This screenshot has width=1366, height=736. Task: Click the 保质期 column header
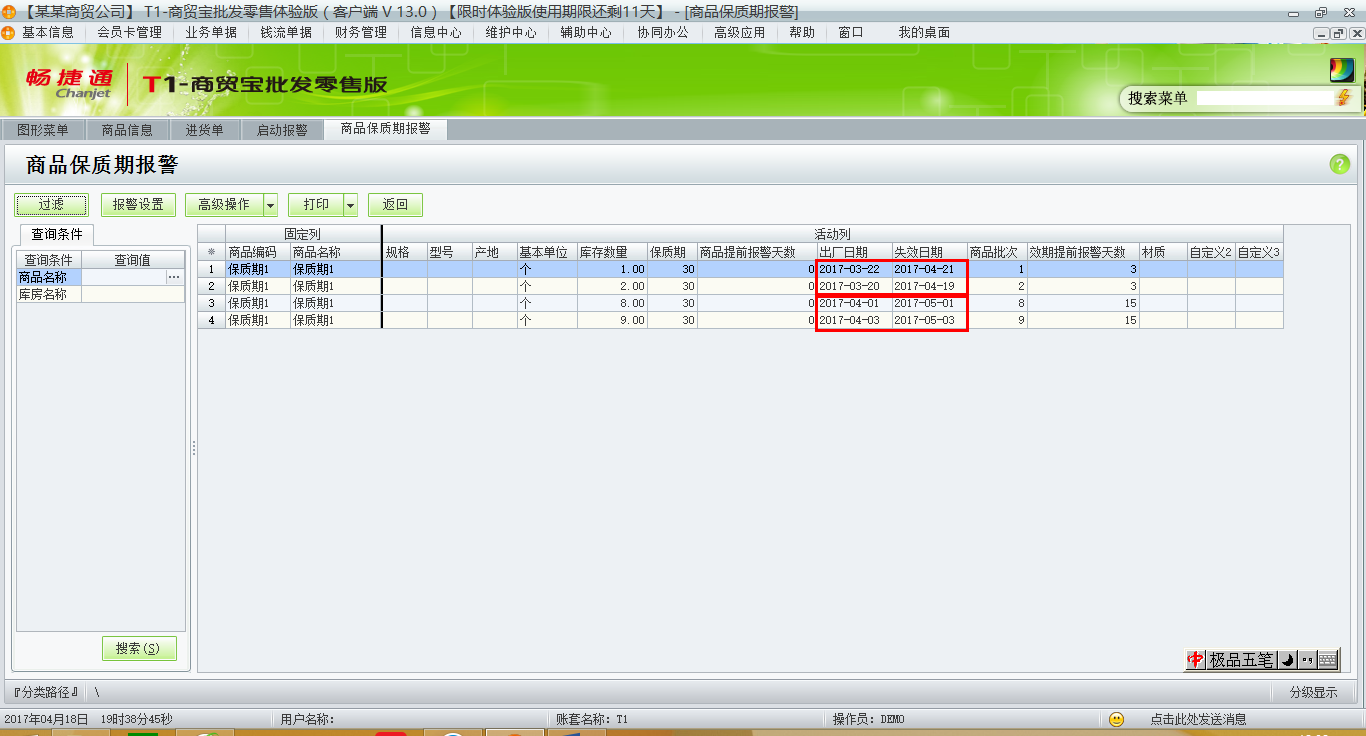click(x=672, y=252)
